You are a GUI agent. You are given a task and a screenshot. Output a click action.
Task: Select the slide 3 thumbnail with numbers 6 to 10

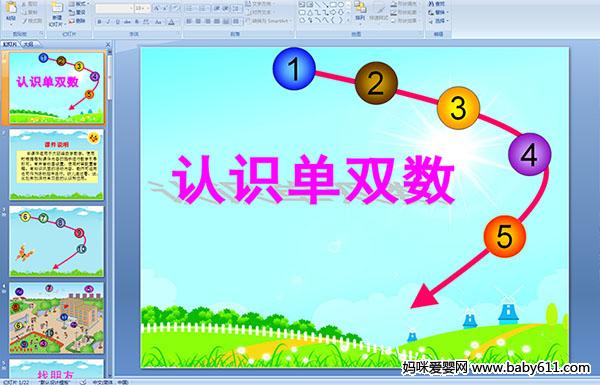tap(56, 241)
